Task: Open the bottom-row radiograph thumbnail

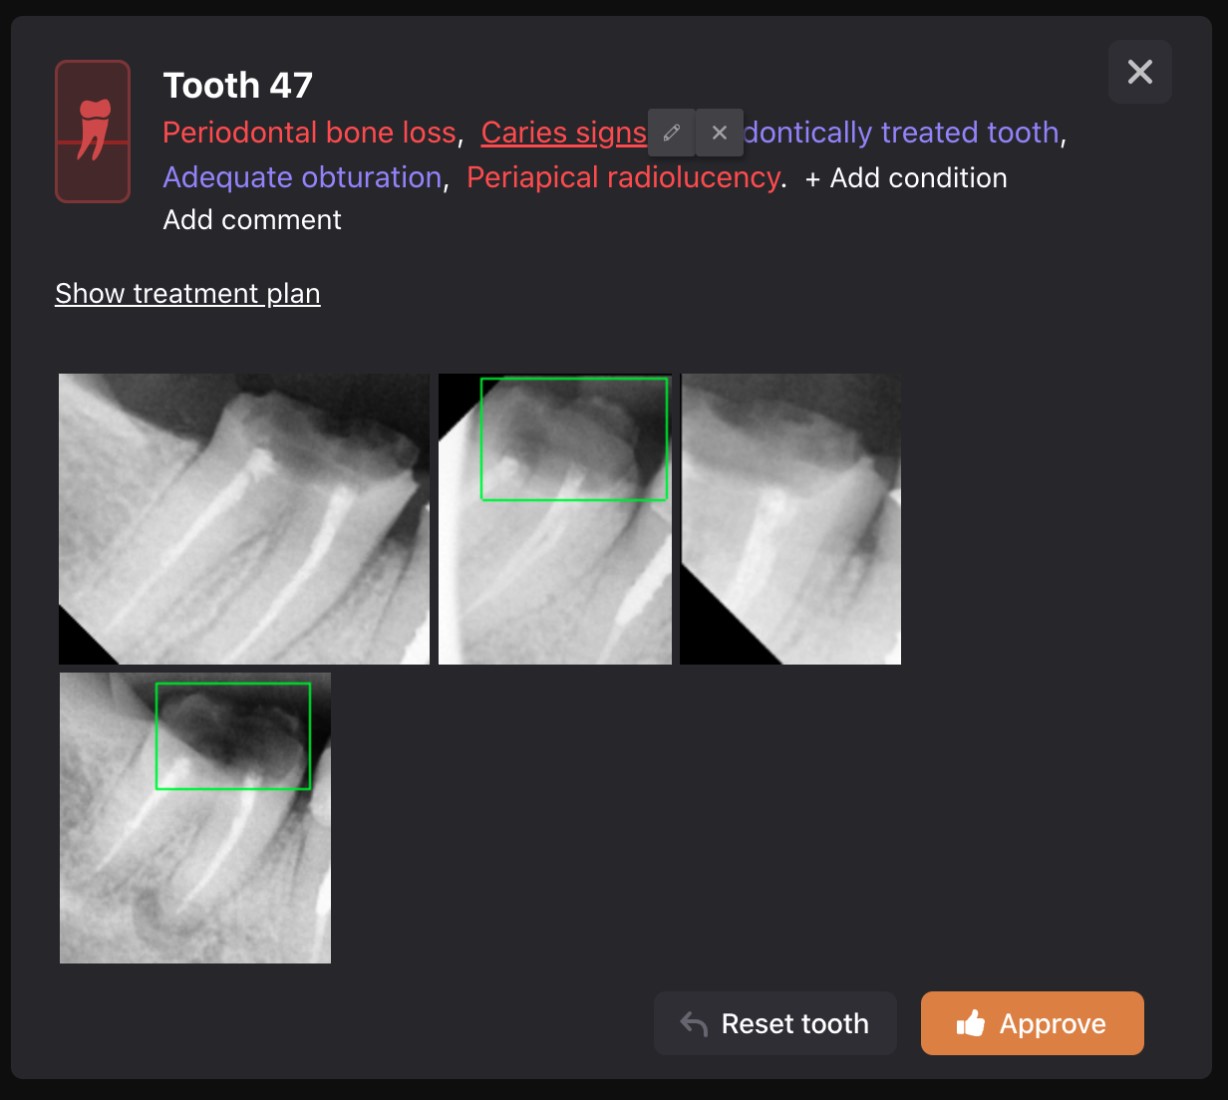Action: click(195, 880)
